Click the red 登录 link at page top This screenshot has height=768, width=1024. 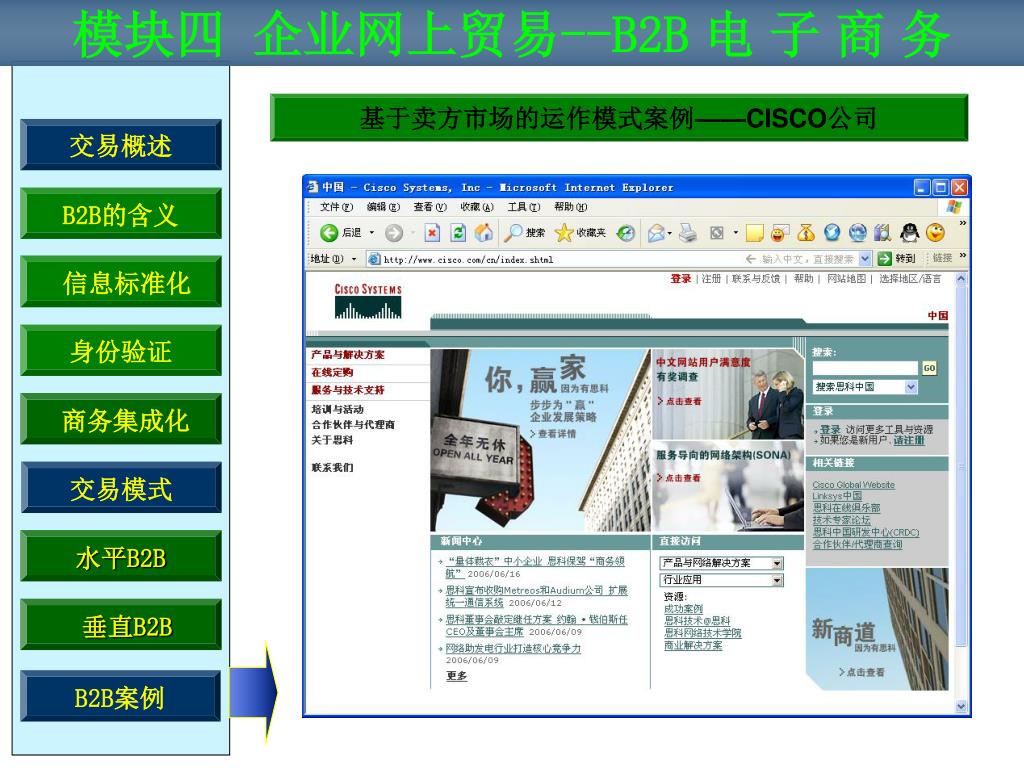pyautogui.click(x=680, y=279)
